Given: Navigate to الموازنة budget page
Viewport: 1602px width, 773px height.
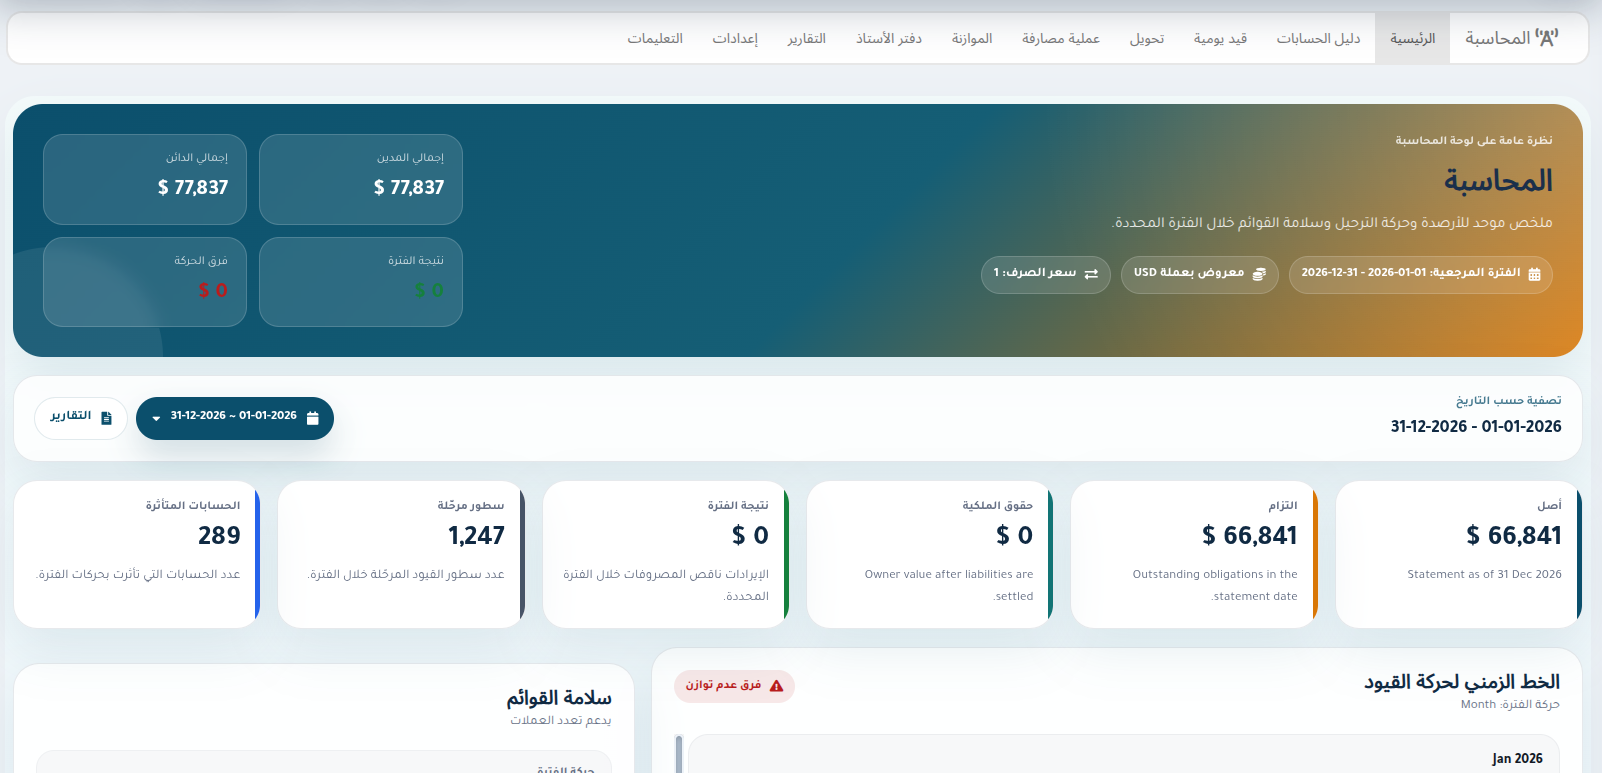Looking at the screenshot, I should pos(971,39).
